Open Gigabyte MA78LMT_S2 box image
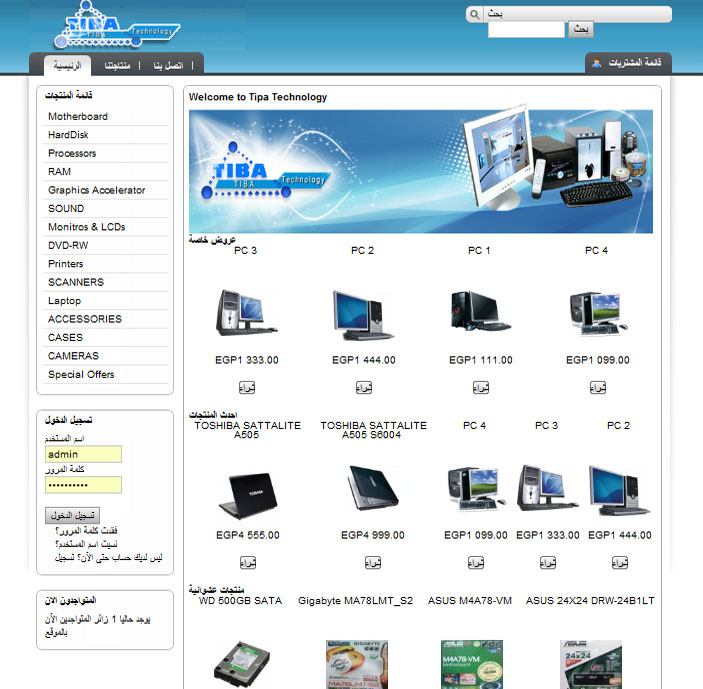703x689 pixels. point(357,664)
